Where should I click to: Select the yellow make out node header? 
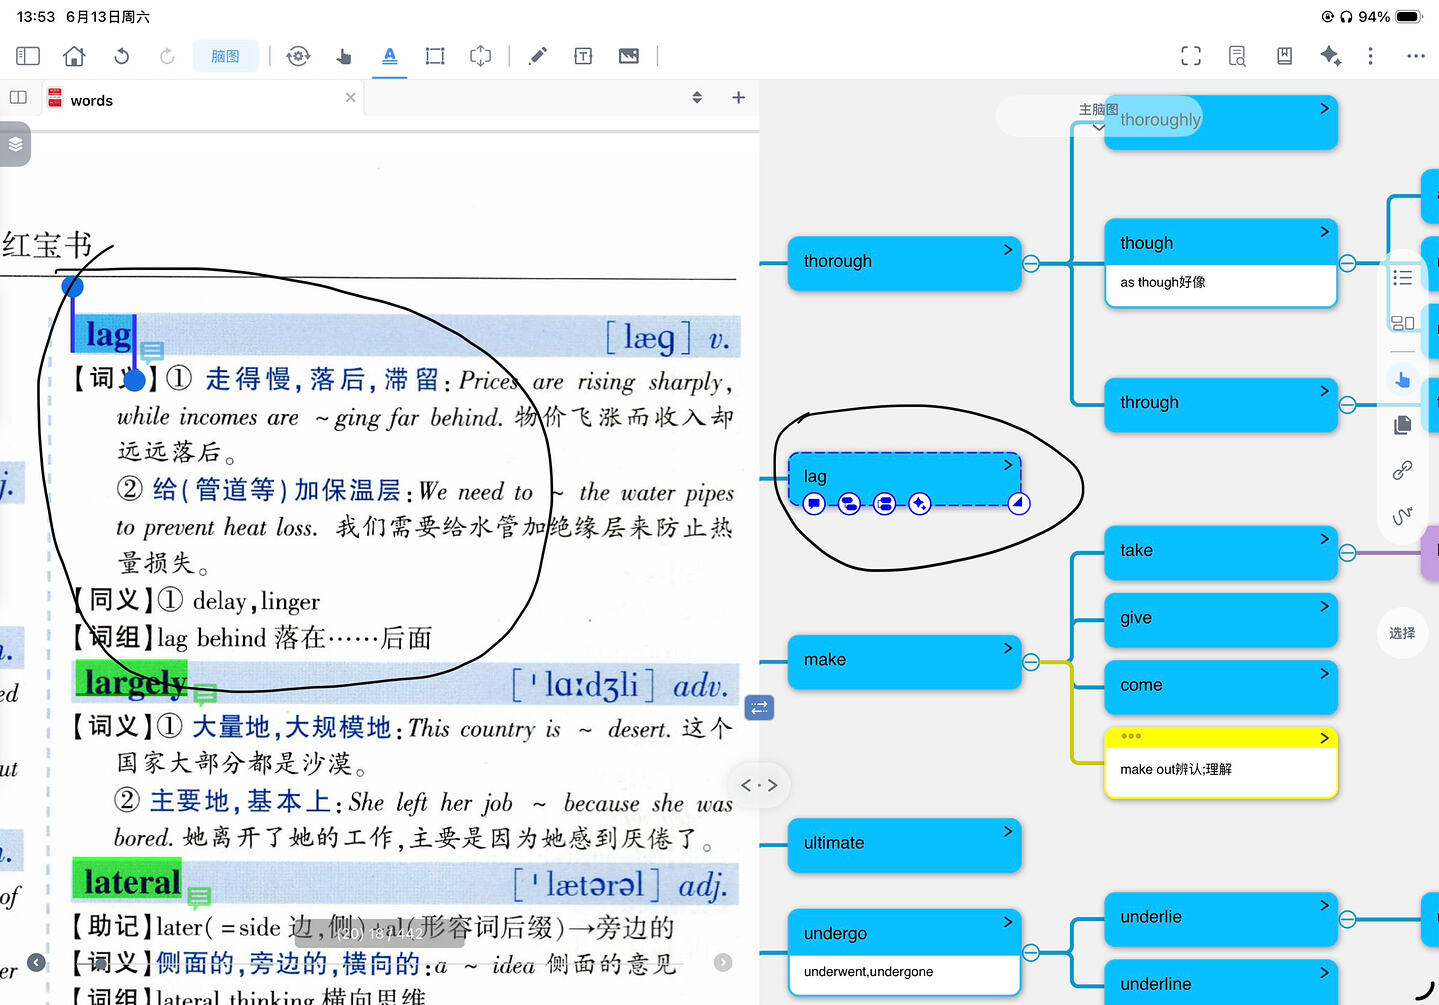tap(1221, 738)
